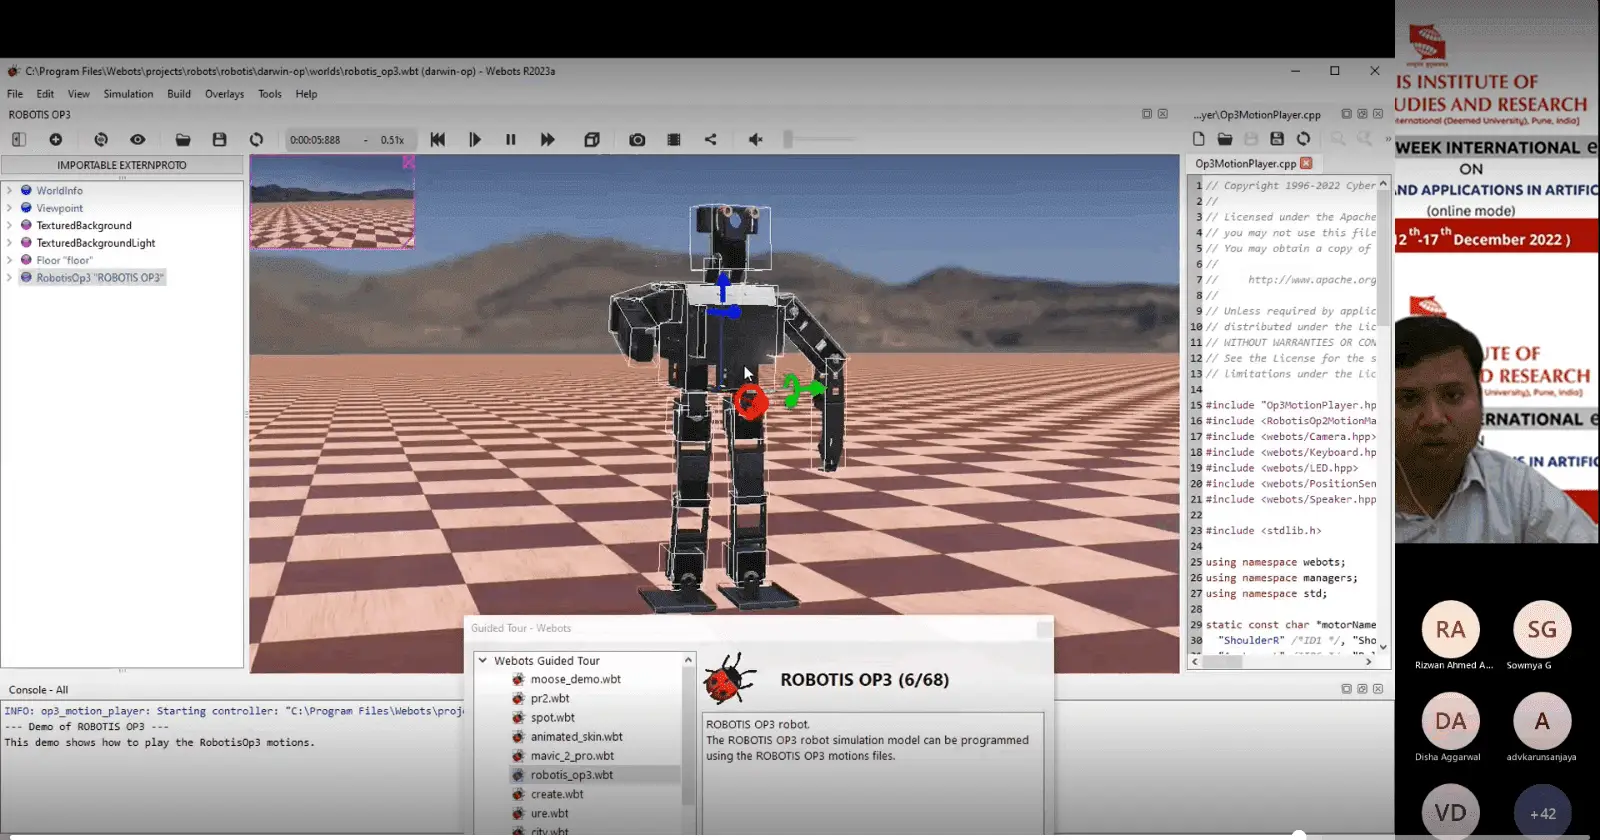This screenshot has height=840, width=1600.
Task: Expand the TexturedBackground node
Action: 10,225
